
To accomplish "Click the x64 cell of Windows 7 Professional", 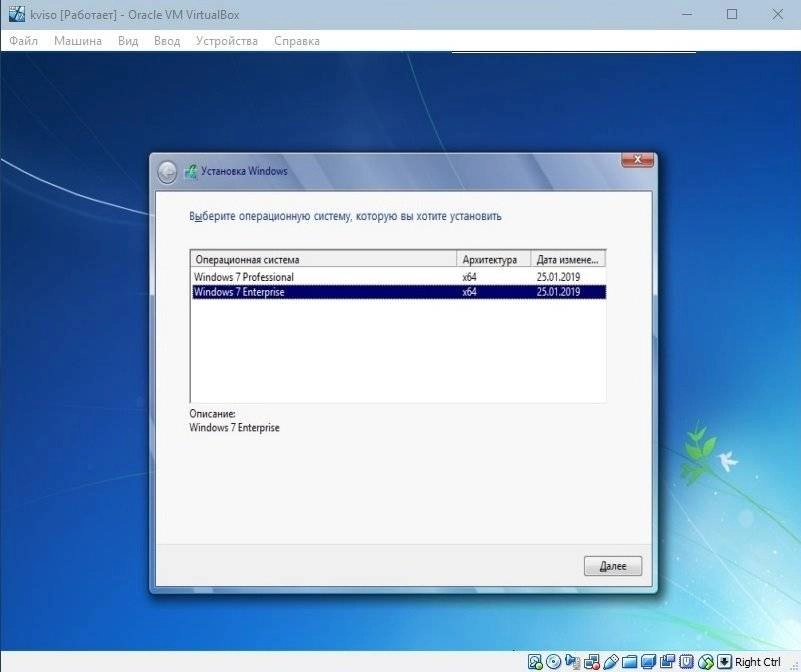I will click(x=469, y=277).
